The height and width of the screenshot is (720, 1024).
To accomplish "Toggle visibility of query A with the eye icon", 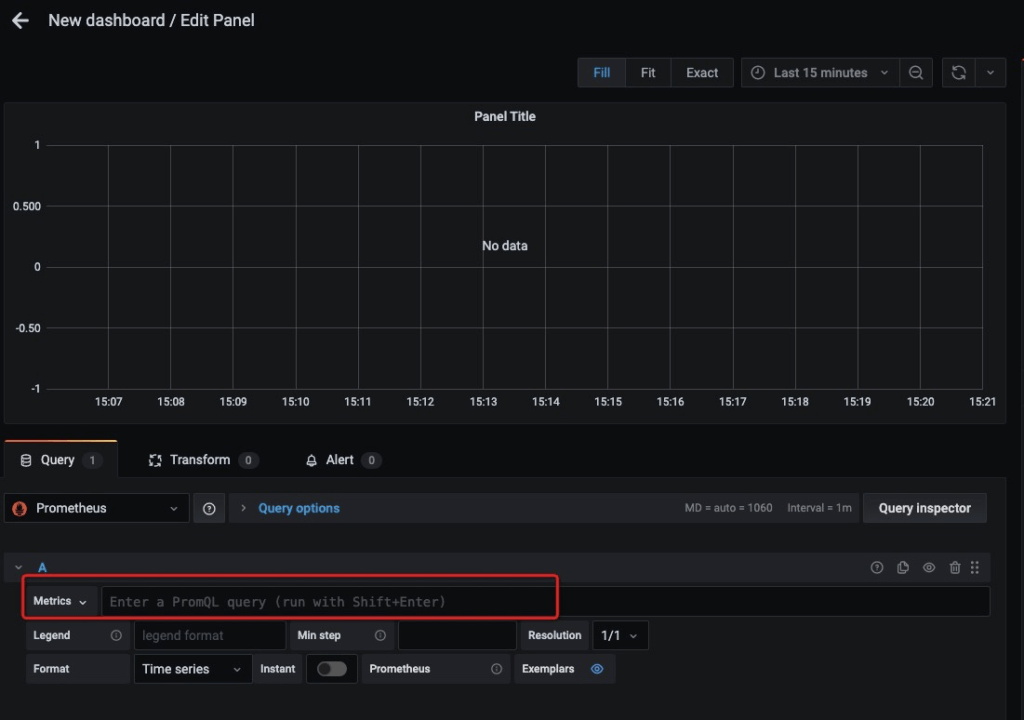I will tap(929, 567).
